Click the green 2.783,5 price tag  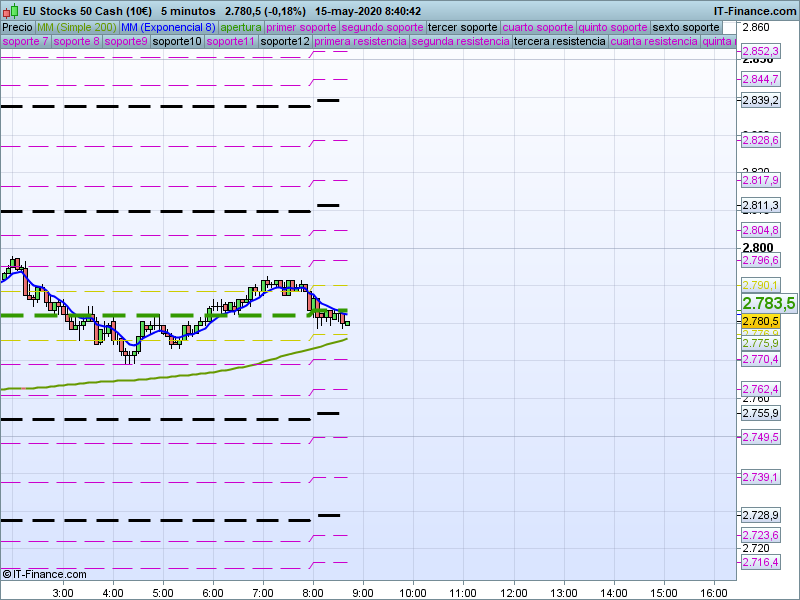click(x=768, y=303)
